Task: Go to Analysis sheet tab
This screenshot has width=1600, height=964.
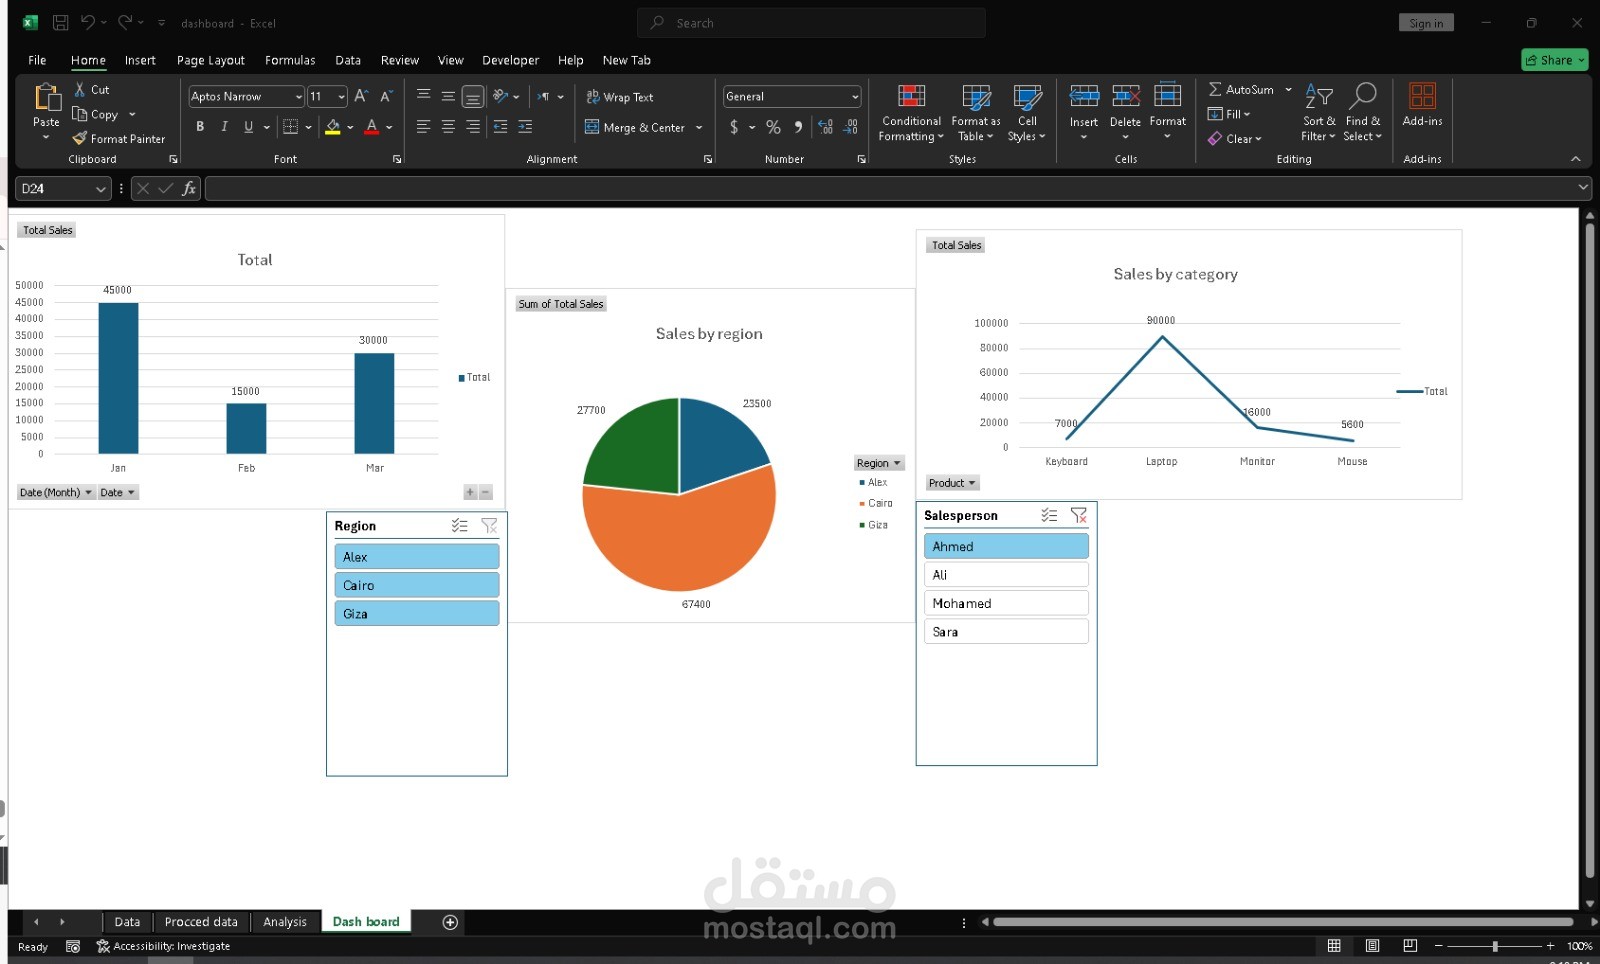Action: (285, 922)
